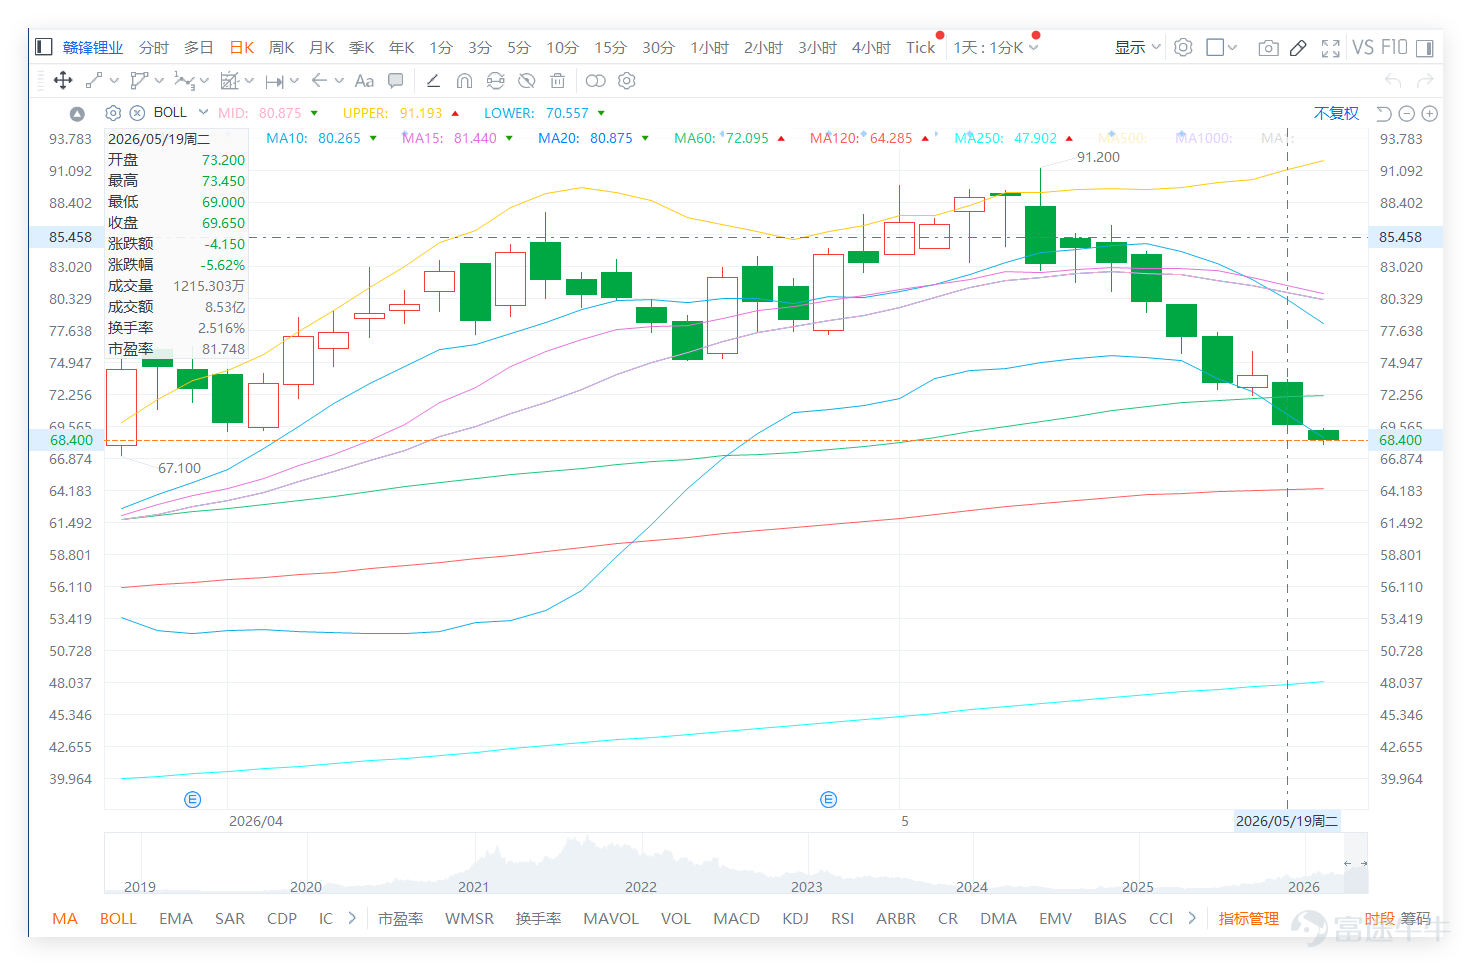The image size is (1471, 965).
Task: Select the arrow annotation tool
Action: click(319, 81)
